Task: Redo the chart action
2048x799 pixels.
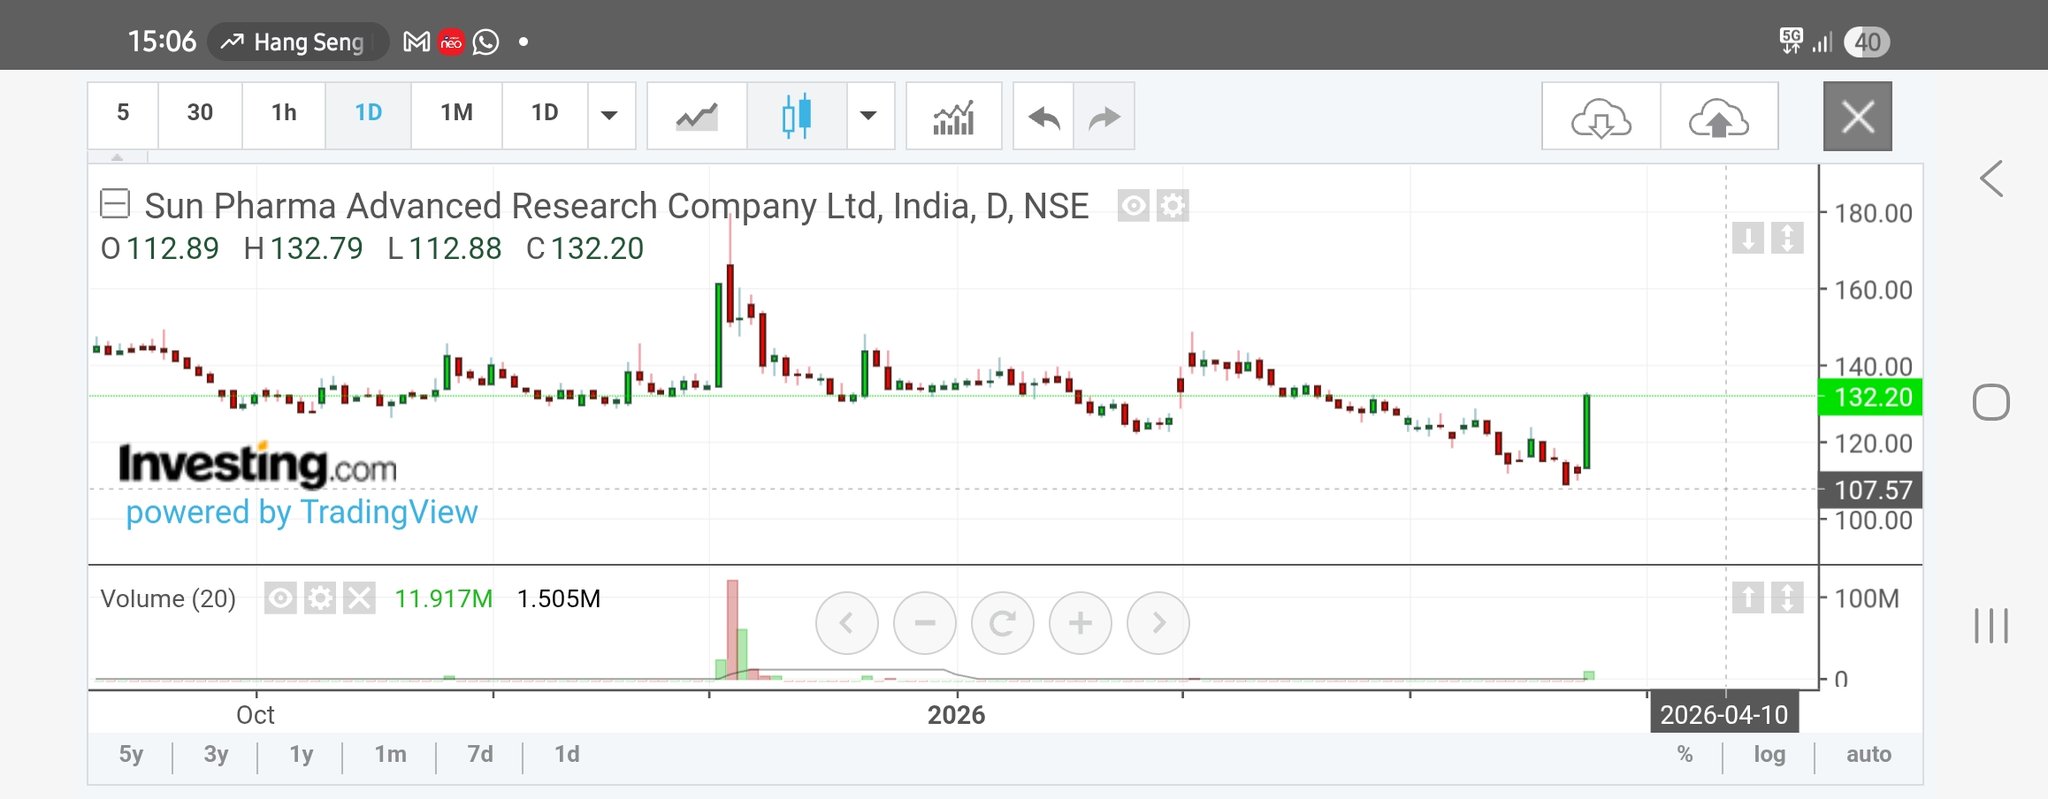Action: (x=1104, y=116)
